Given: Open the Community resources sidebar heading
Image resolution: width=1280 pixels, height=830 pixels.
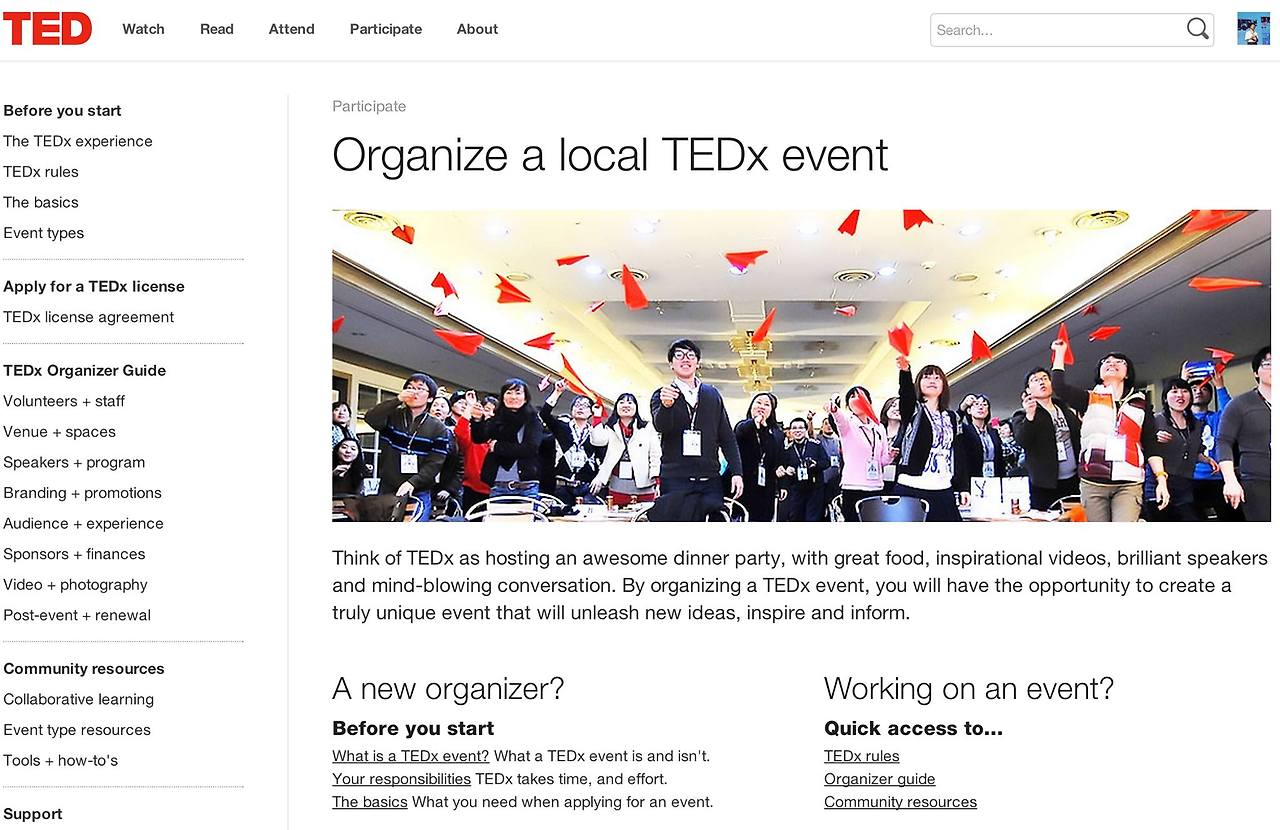Looking at the screenshot, I should click(84, 669).
